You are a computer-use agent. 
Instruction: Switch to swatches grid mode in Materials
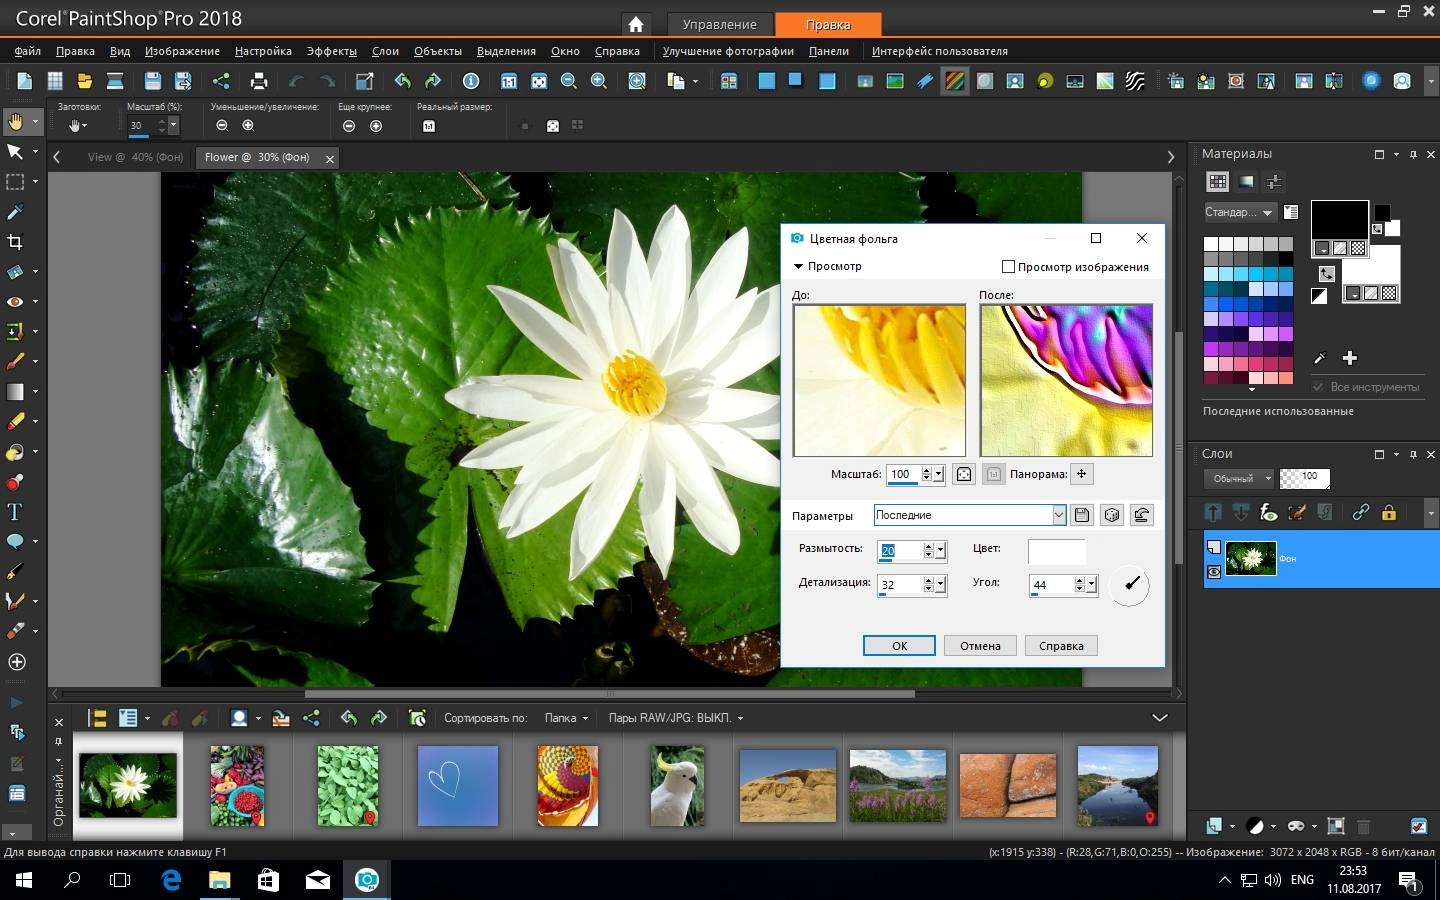point(1217,182)
